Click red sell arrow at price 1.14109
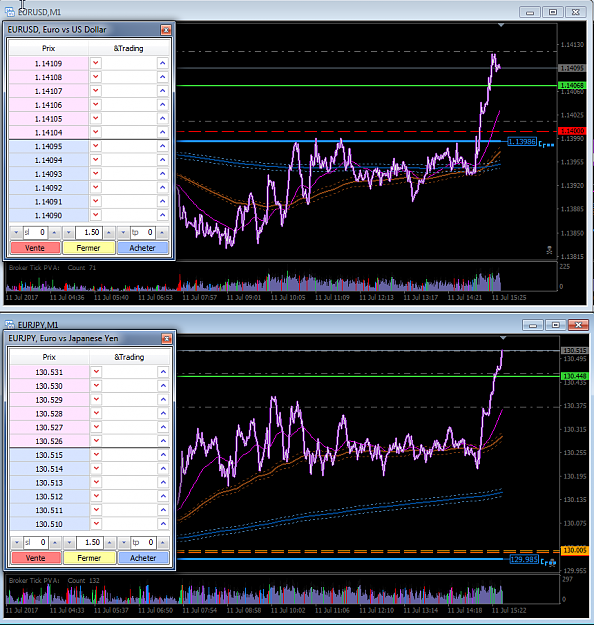The image size is (594, 625). [x=96, y=63]
